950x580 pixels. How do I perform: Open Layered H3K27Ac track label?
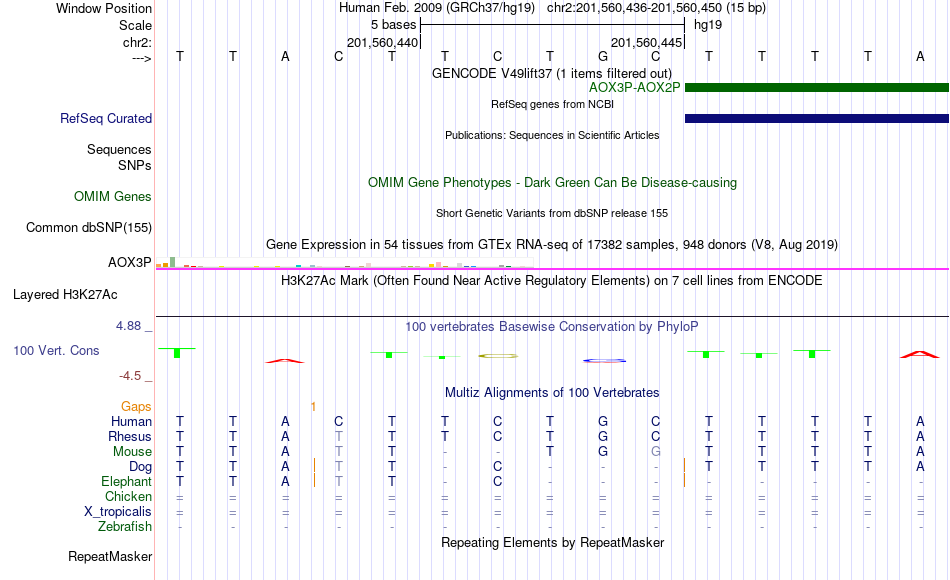[65, 295]
